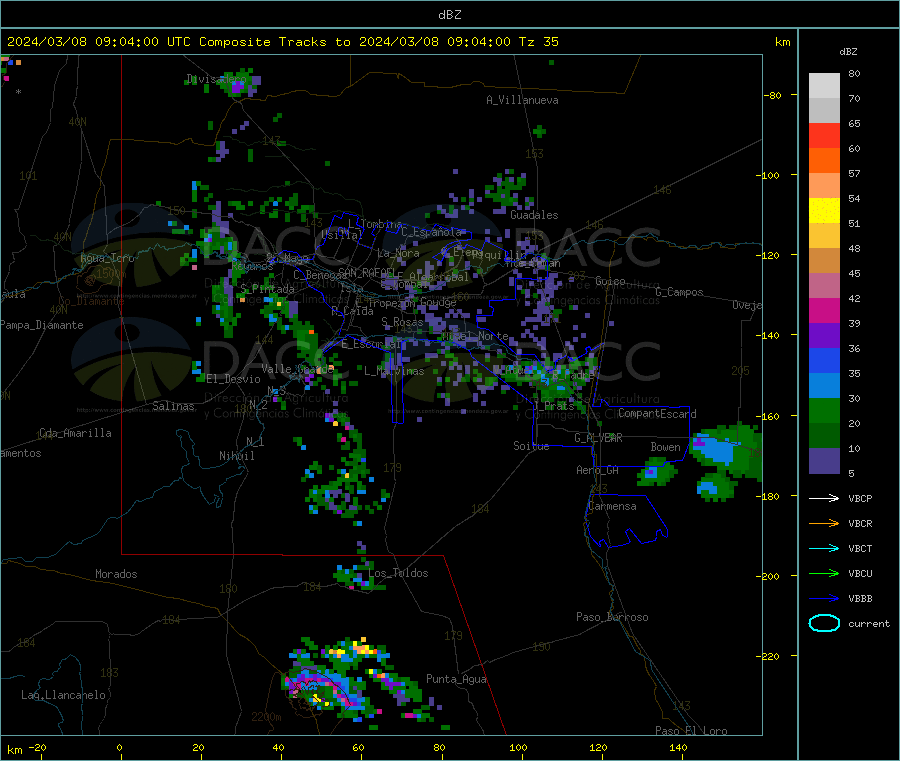The height and width of the screenshot is (761, 900).
Task: Click the Los_Toldos map label
Action: 398,573
